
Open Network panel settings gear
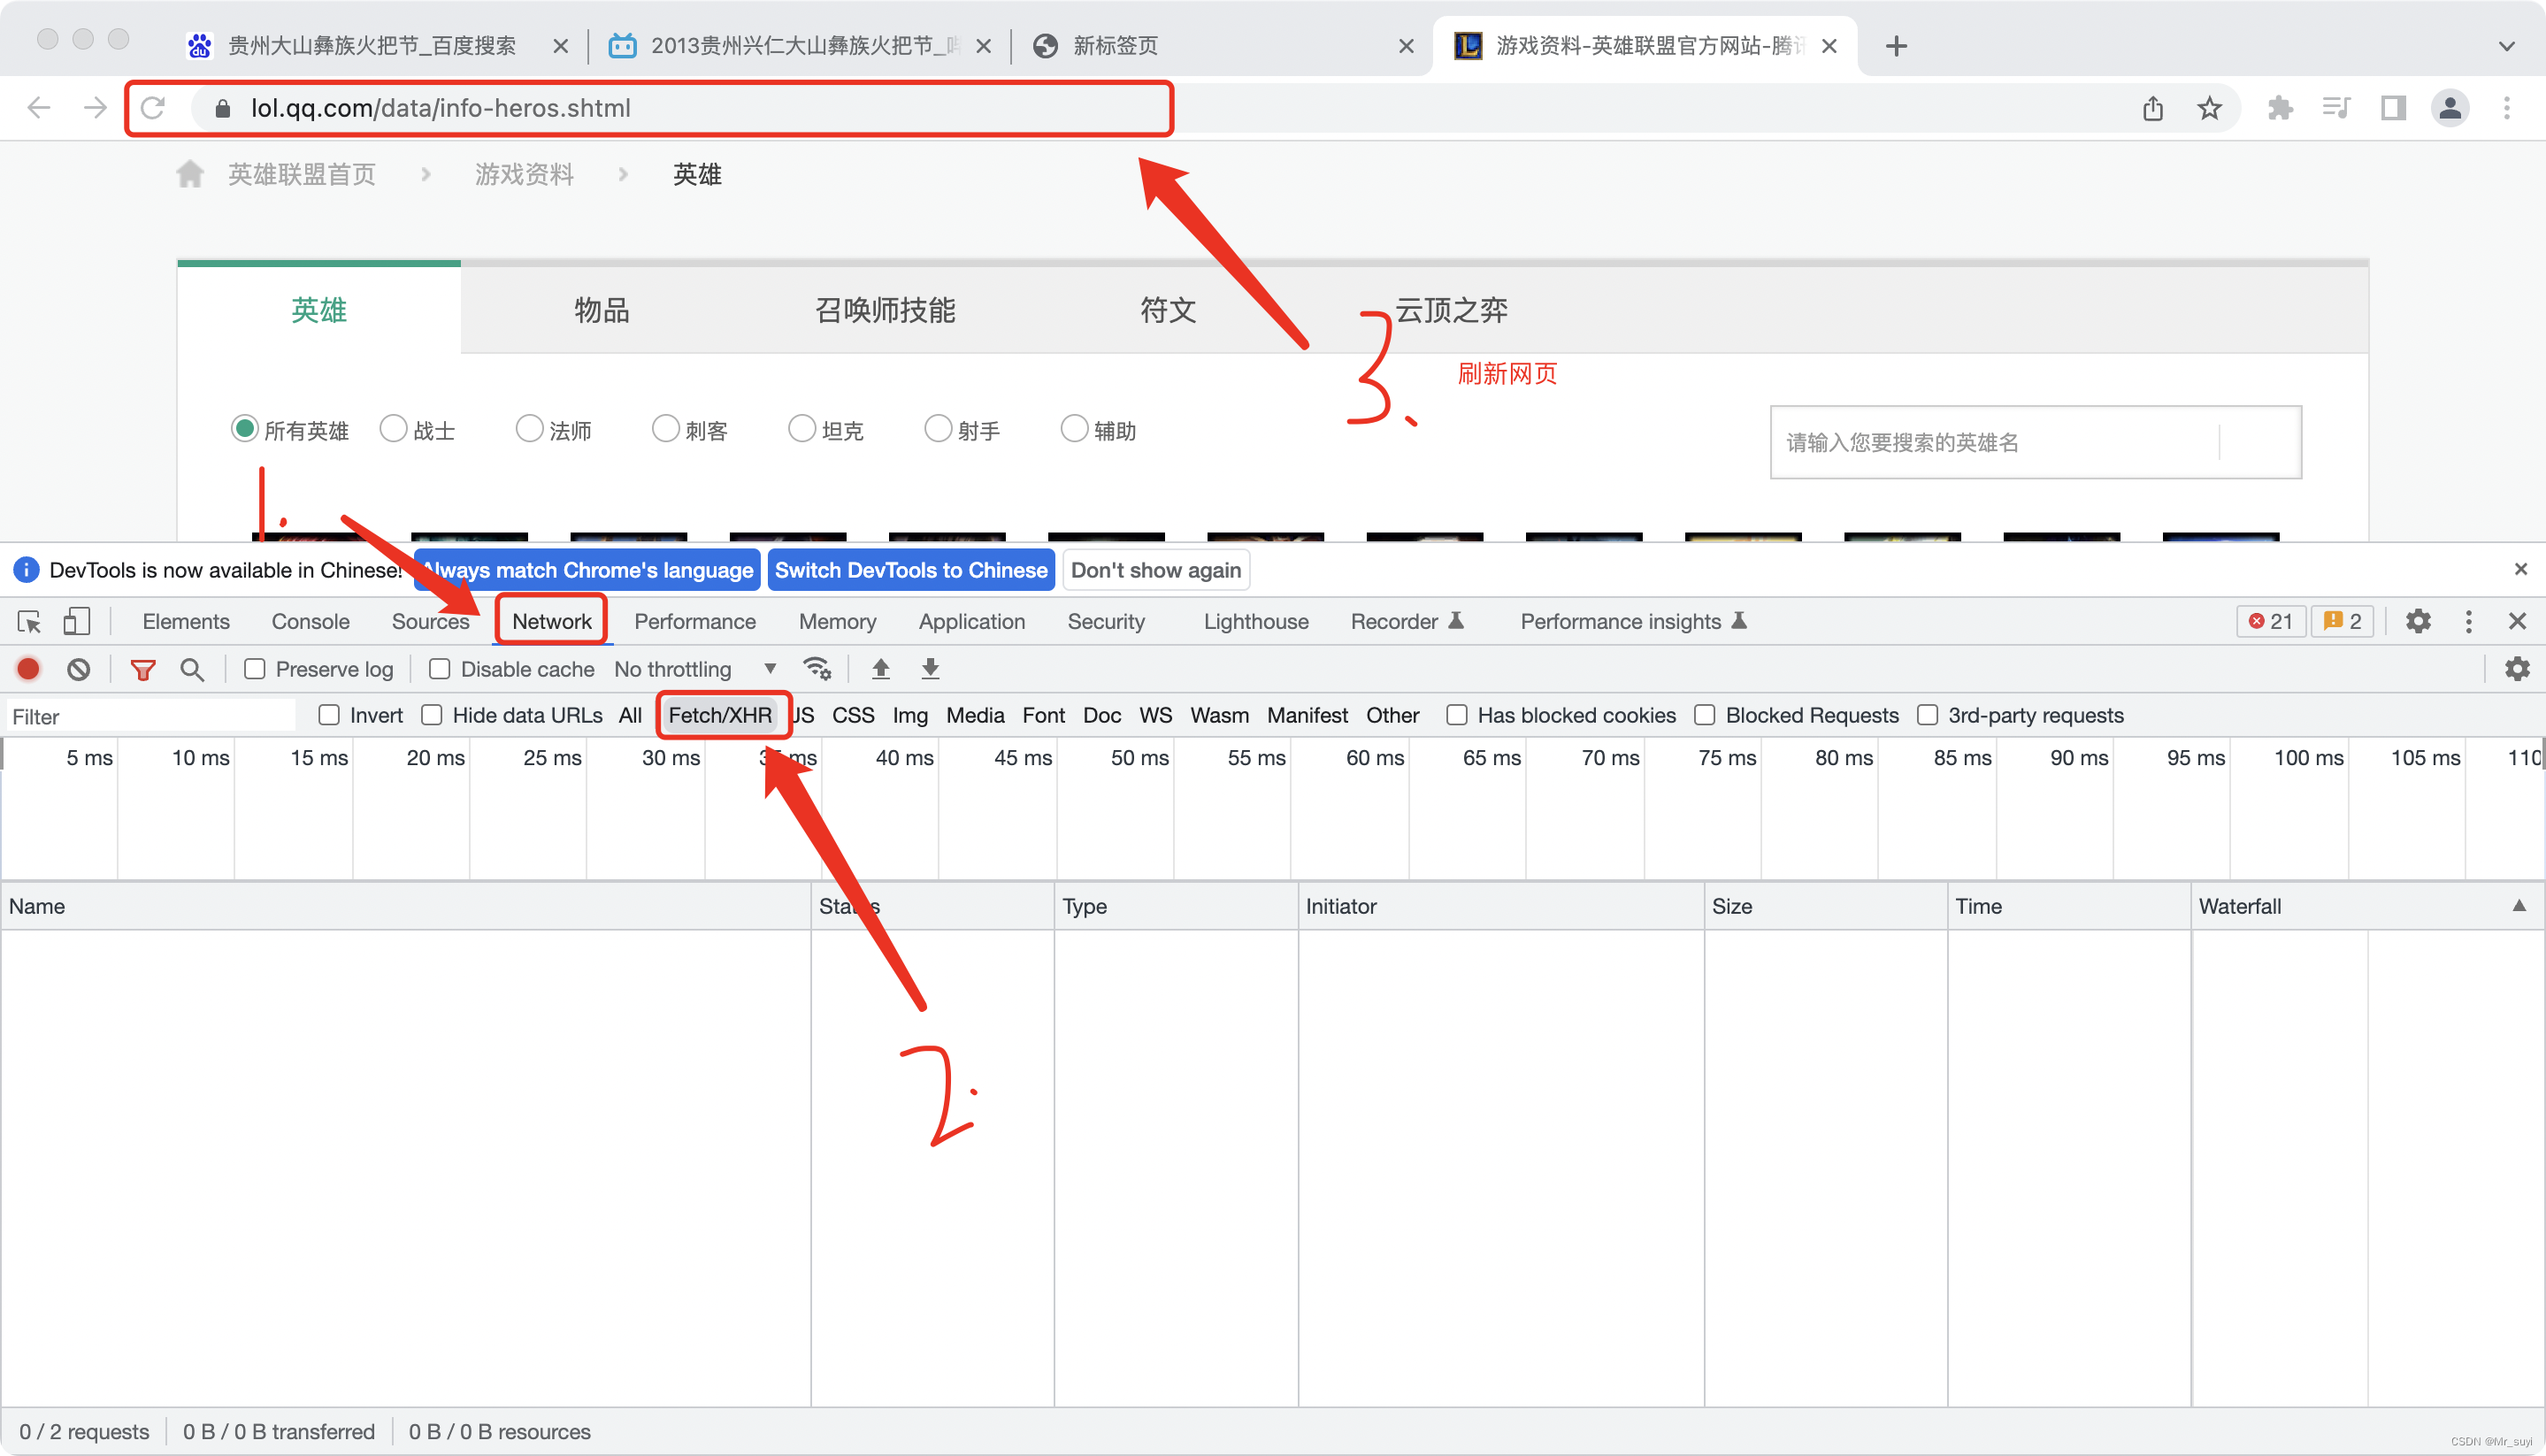2517,669
